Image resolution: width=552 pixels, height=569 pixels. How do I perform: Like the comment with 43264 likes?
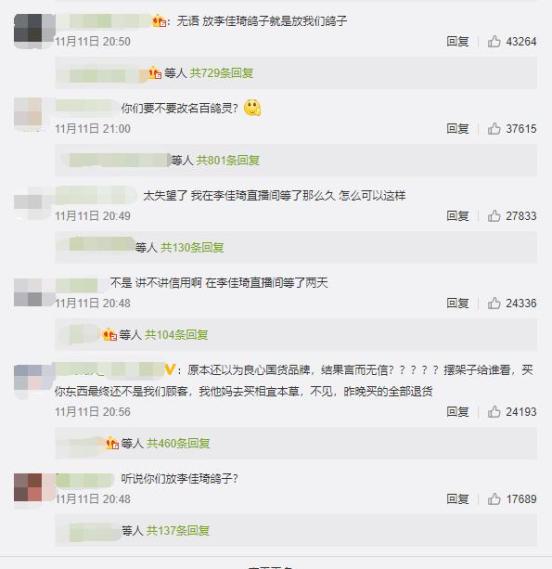[494, 41]
